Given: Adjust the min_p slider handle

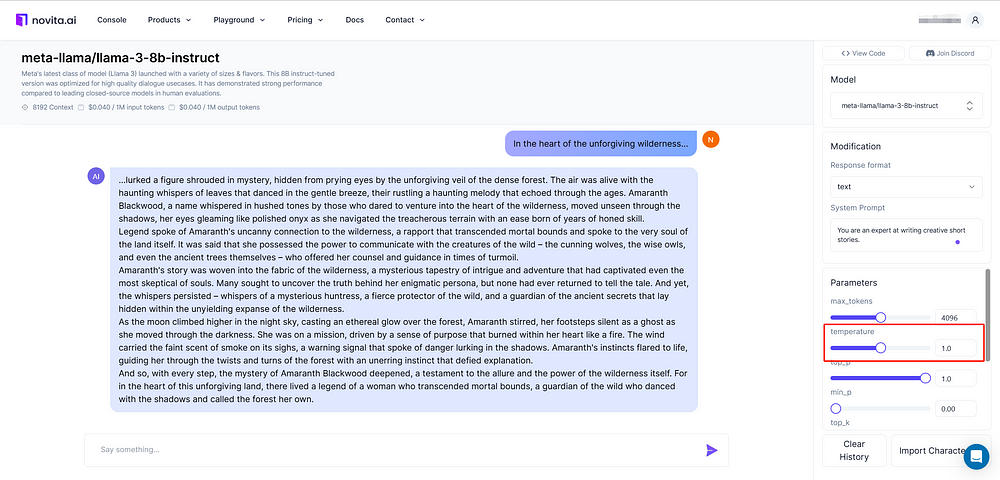Looking at the screenshot, I should point(835,409).
